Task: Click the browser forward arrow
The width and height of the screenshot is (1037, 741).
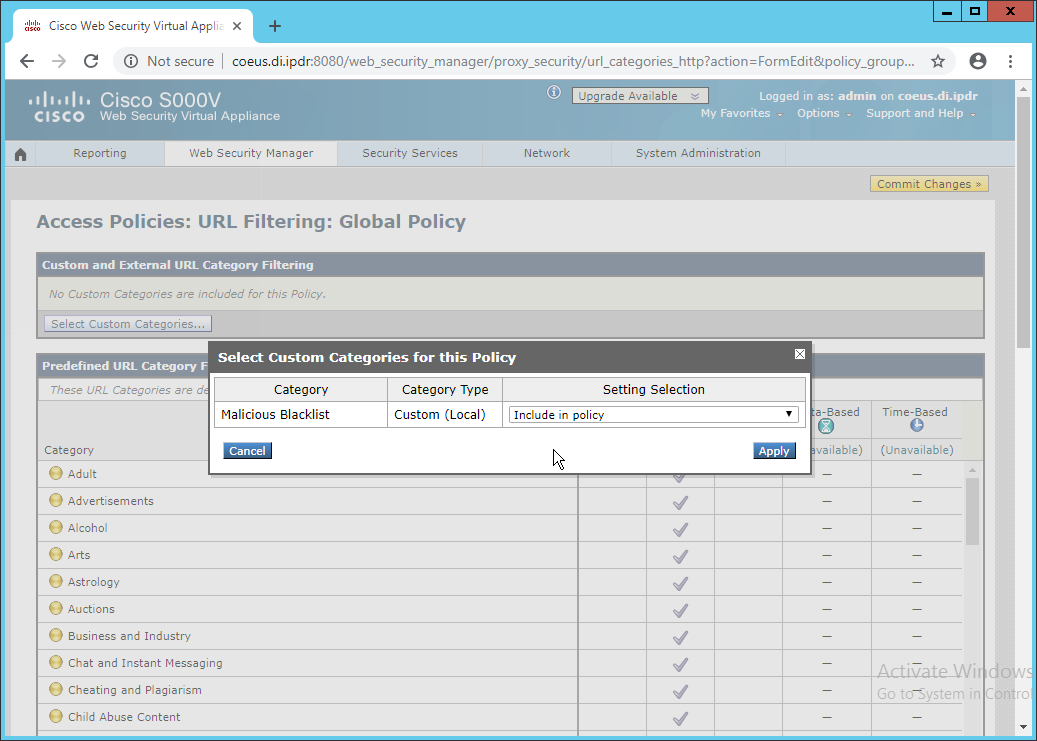Action: point(59,62)
